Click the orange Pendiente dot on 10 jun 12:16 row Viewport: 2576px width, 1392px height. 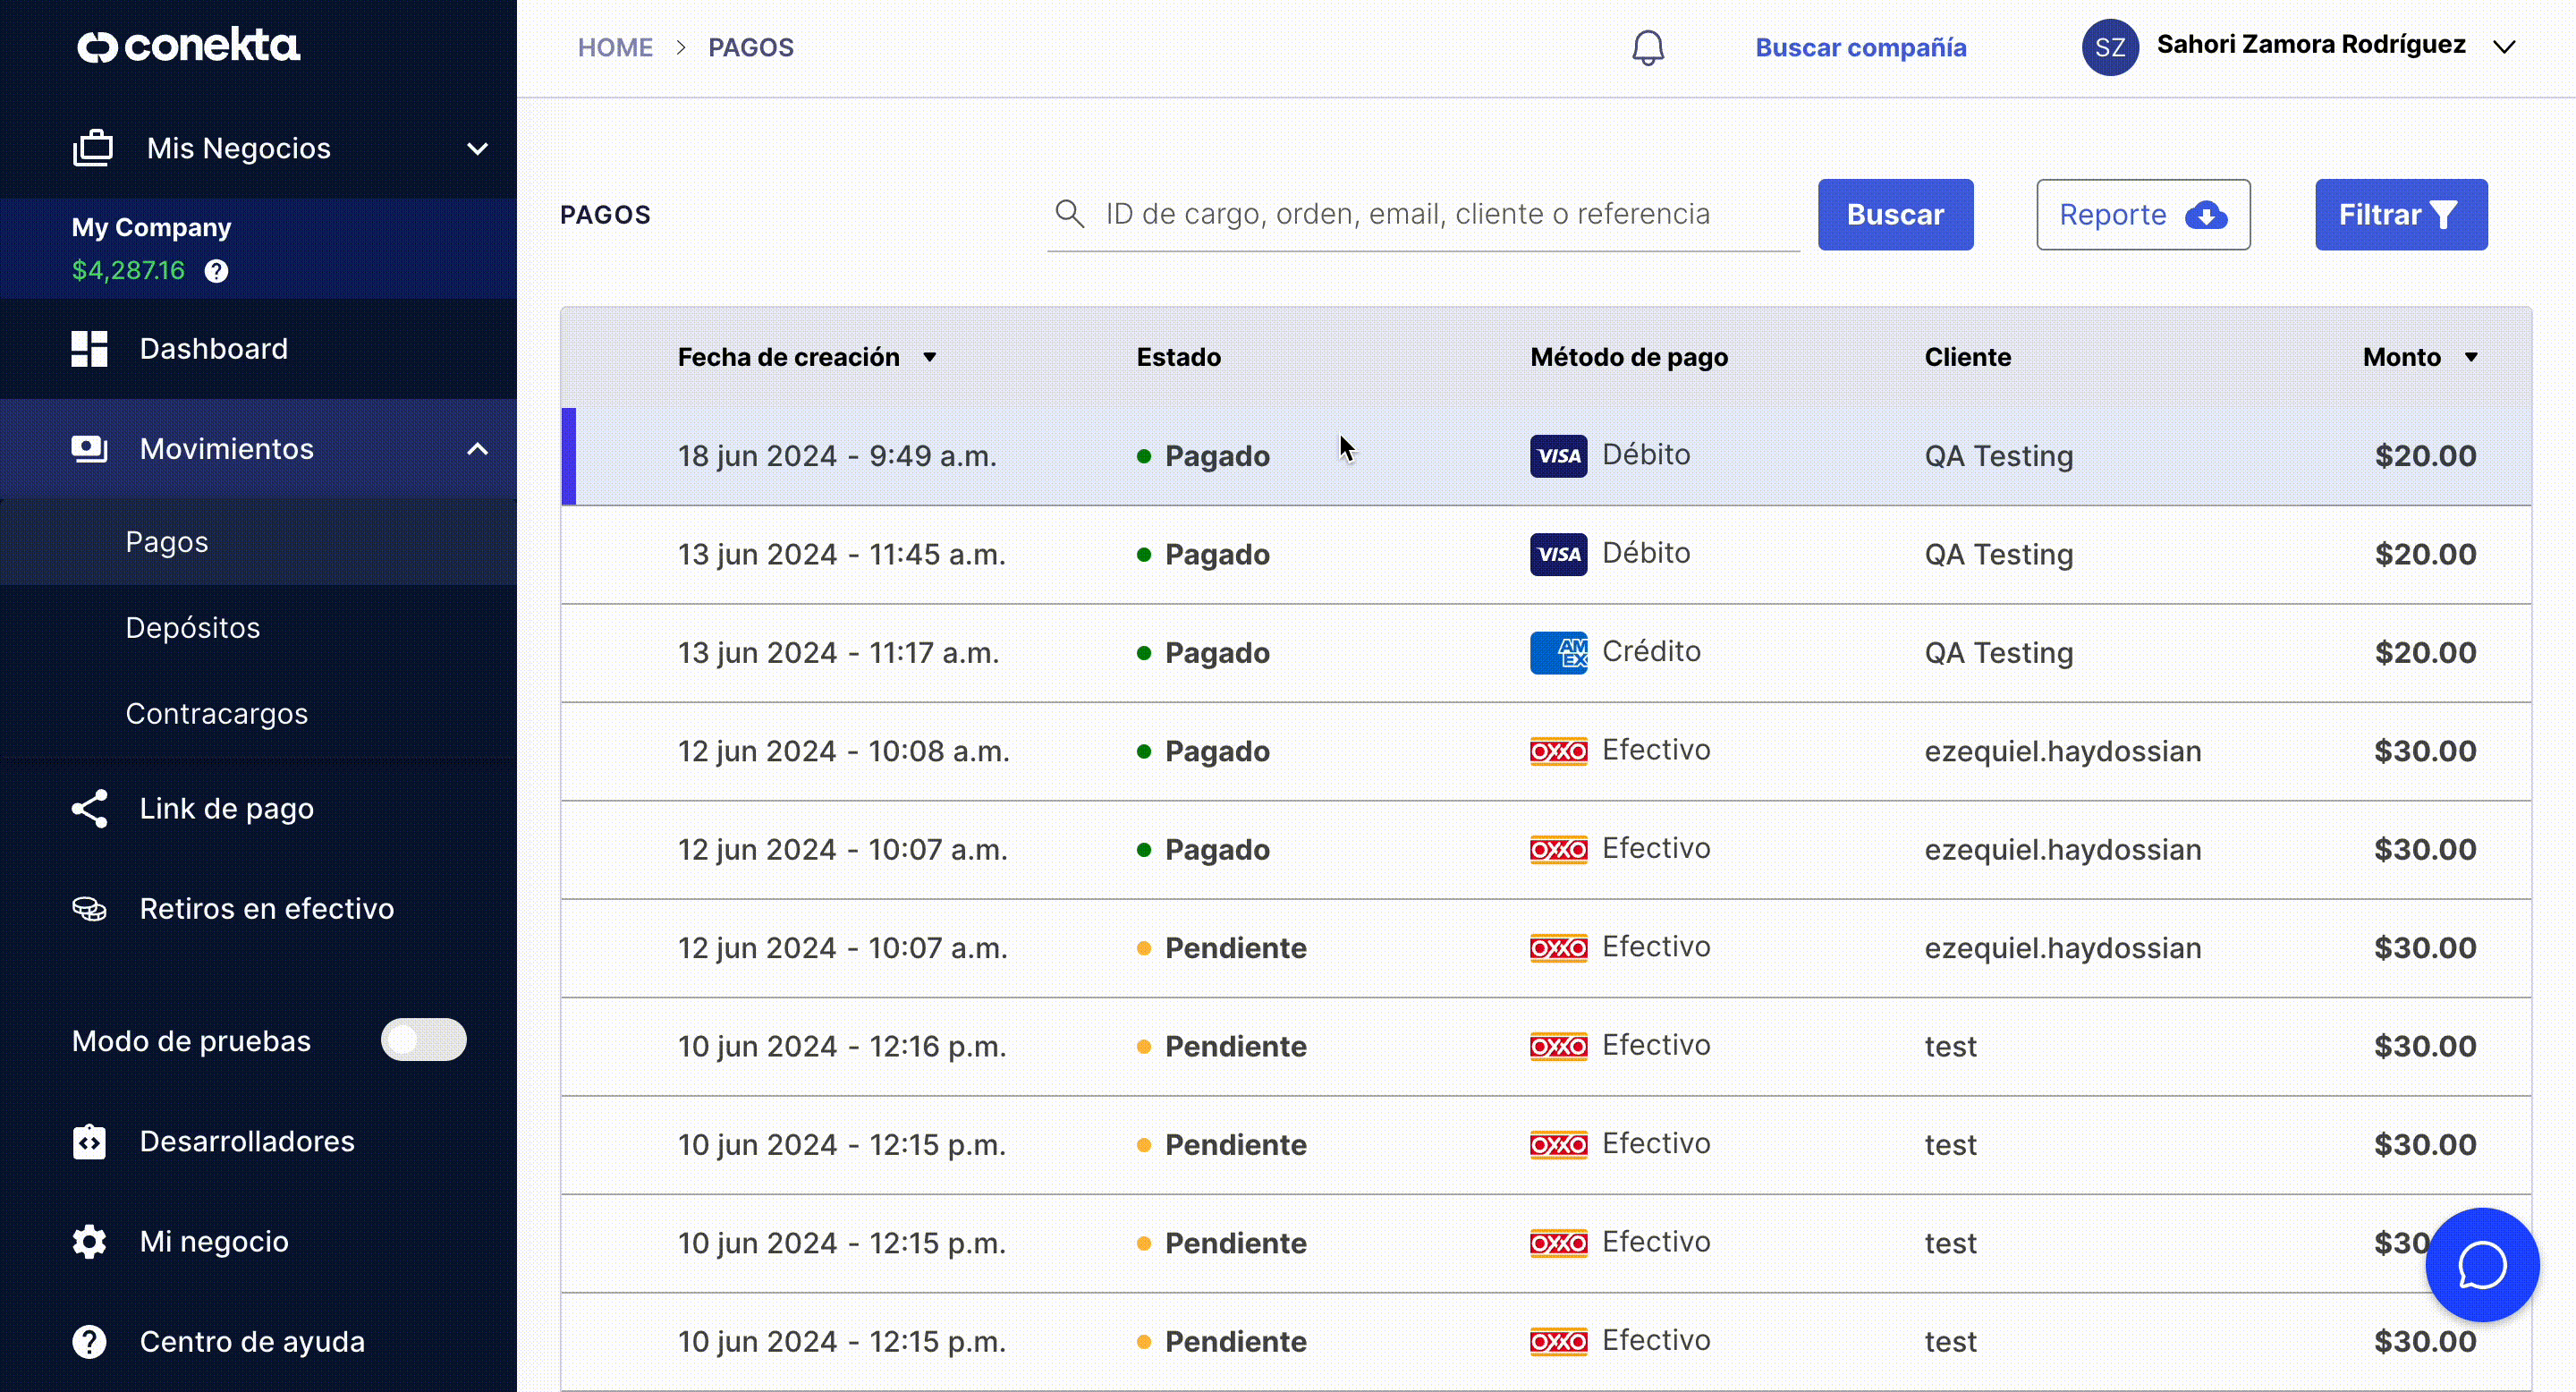coord(1143,1047)
